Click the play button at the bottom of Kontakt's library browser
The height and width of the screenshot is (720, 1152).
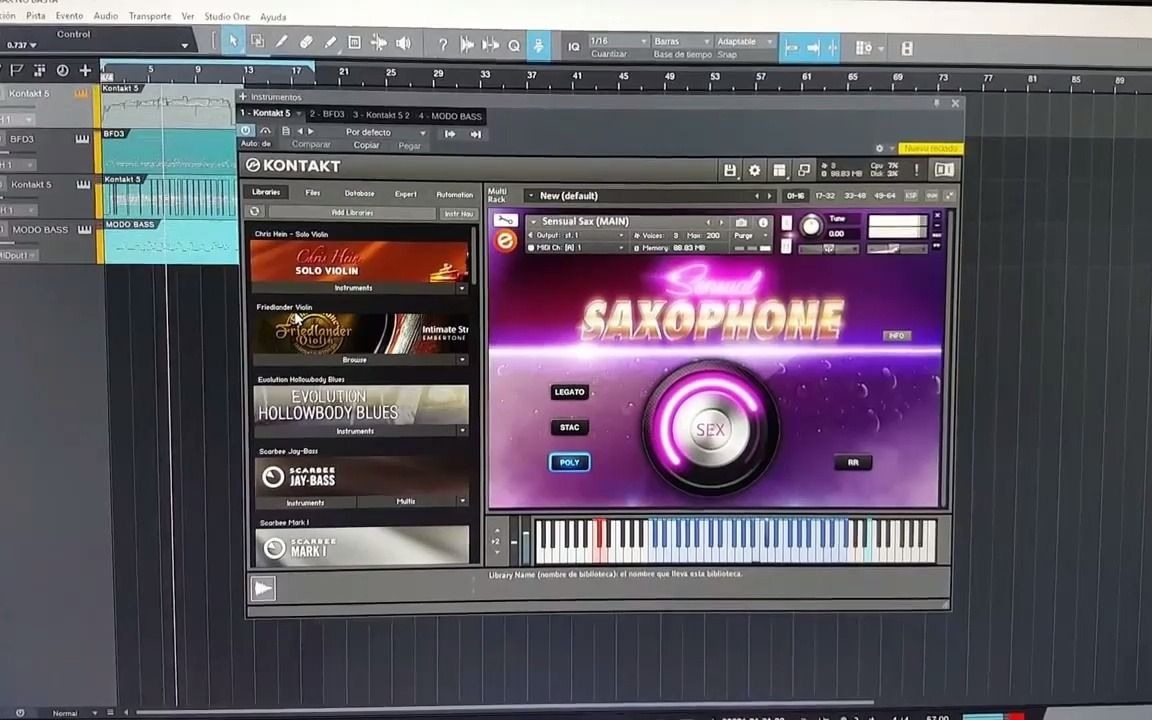point(263,588)
